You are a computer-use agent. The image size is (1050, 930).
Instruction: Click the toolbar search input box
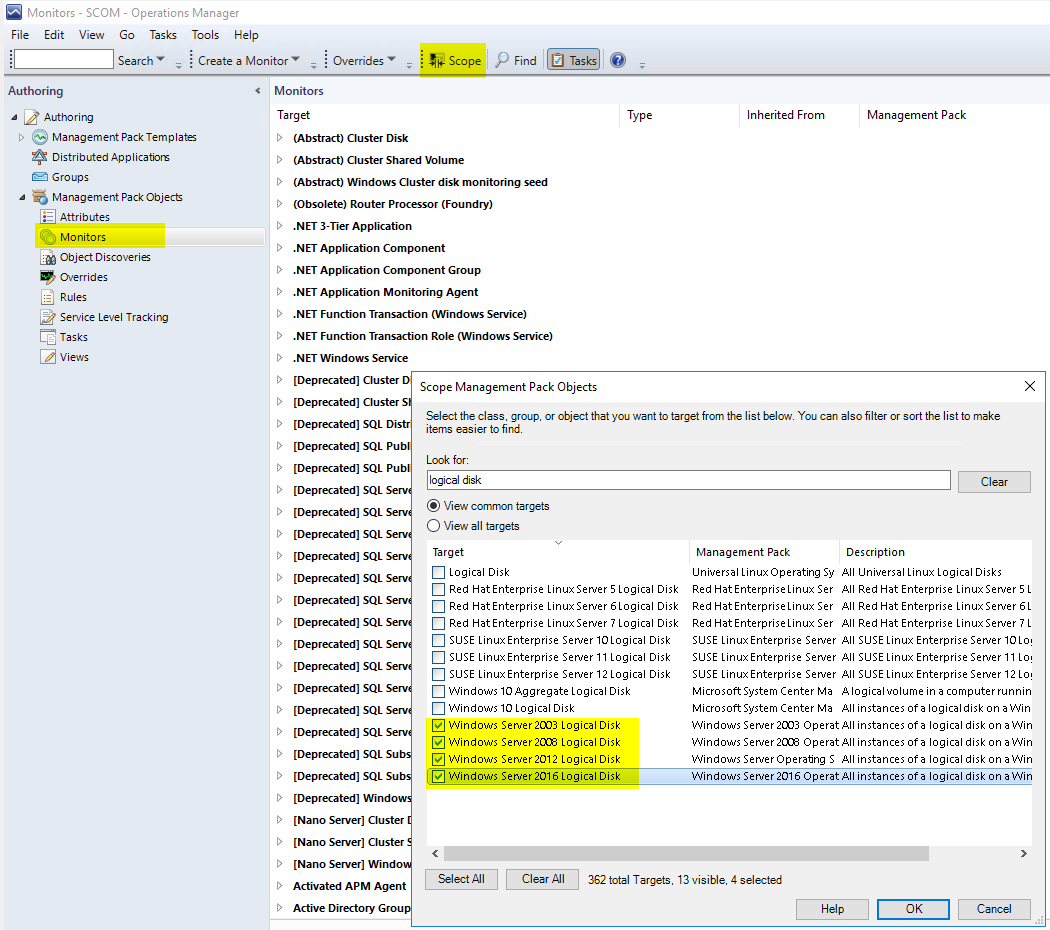click(64, 60)
